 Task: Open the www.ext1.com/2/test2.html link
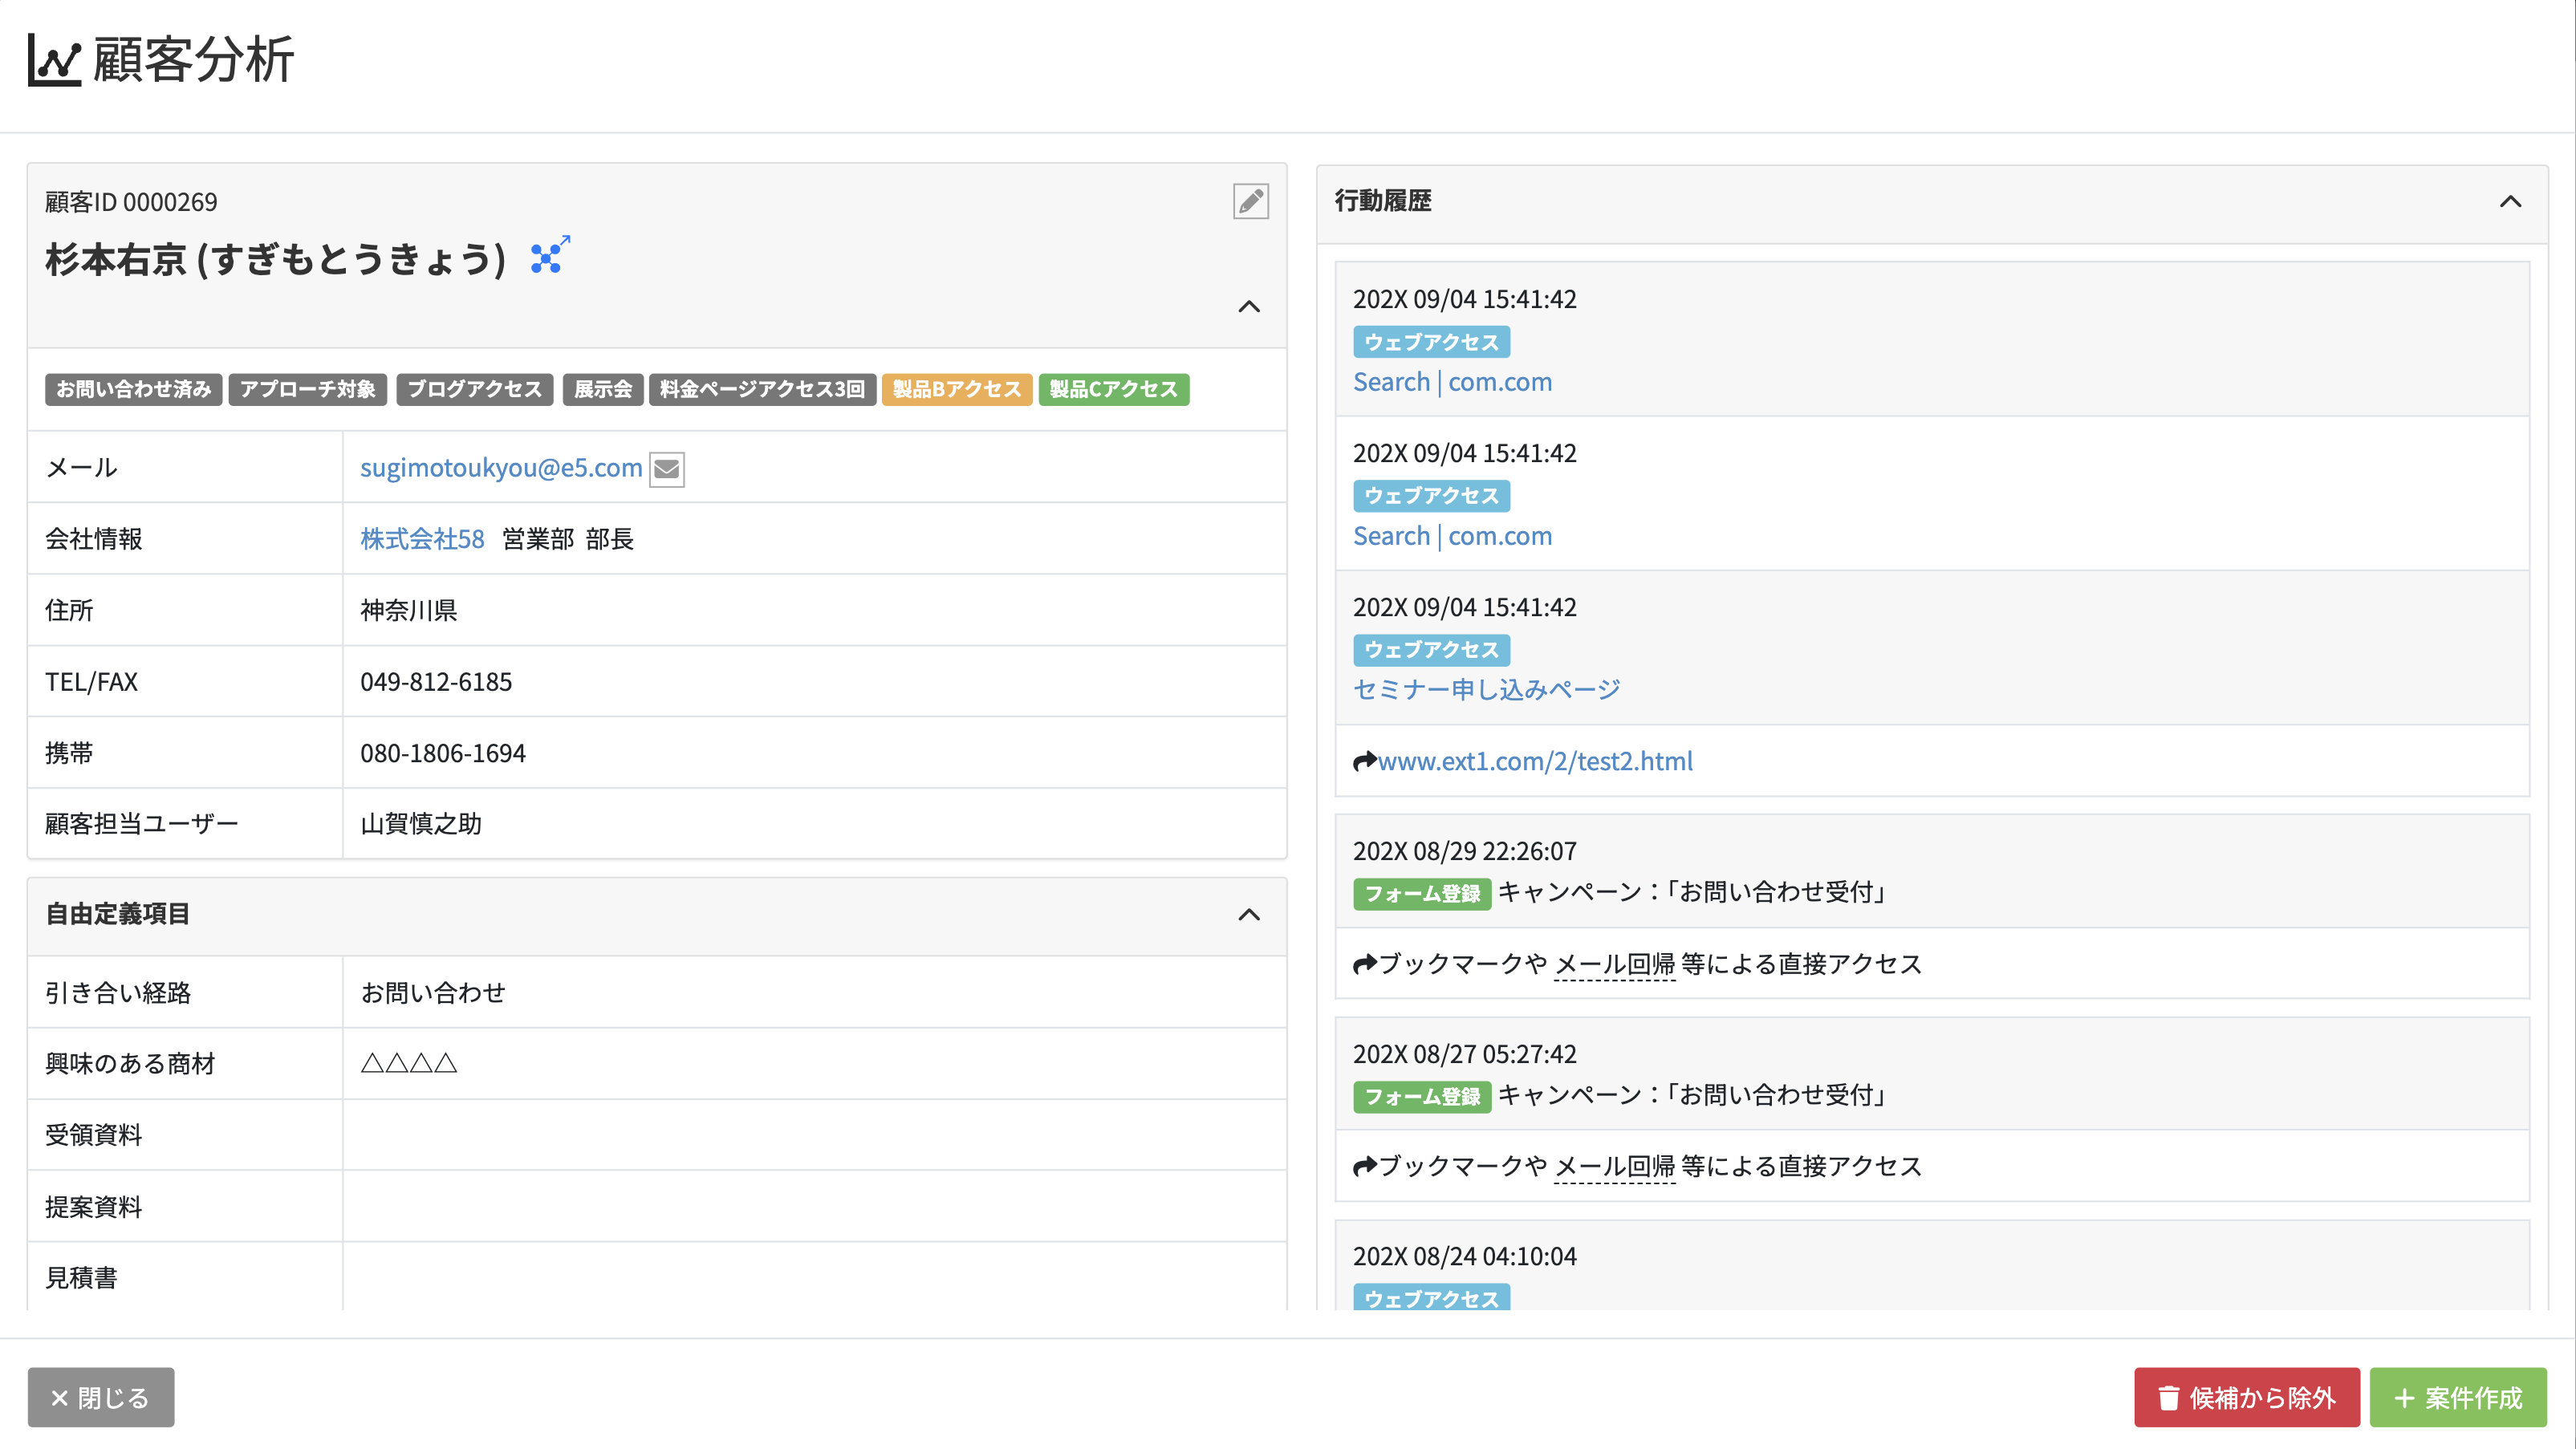(x=1535, y=762)
